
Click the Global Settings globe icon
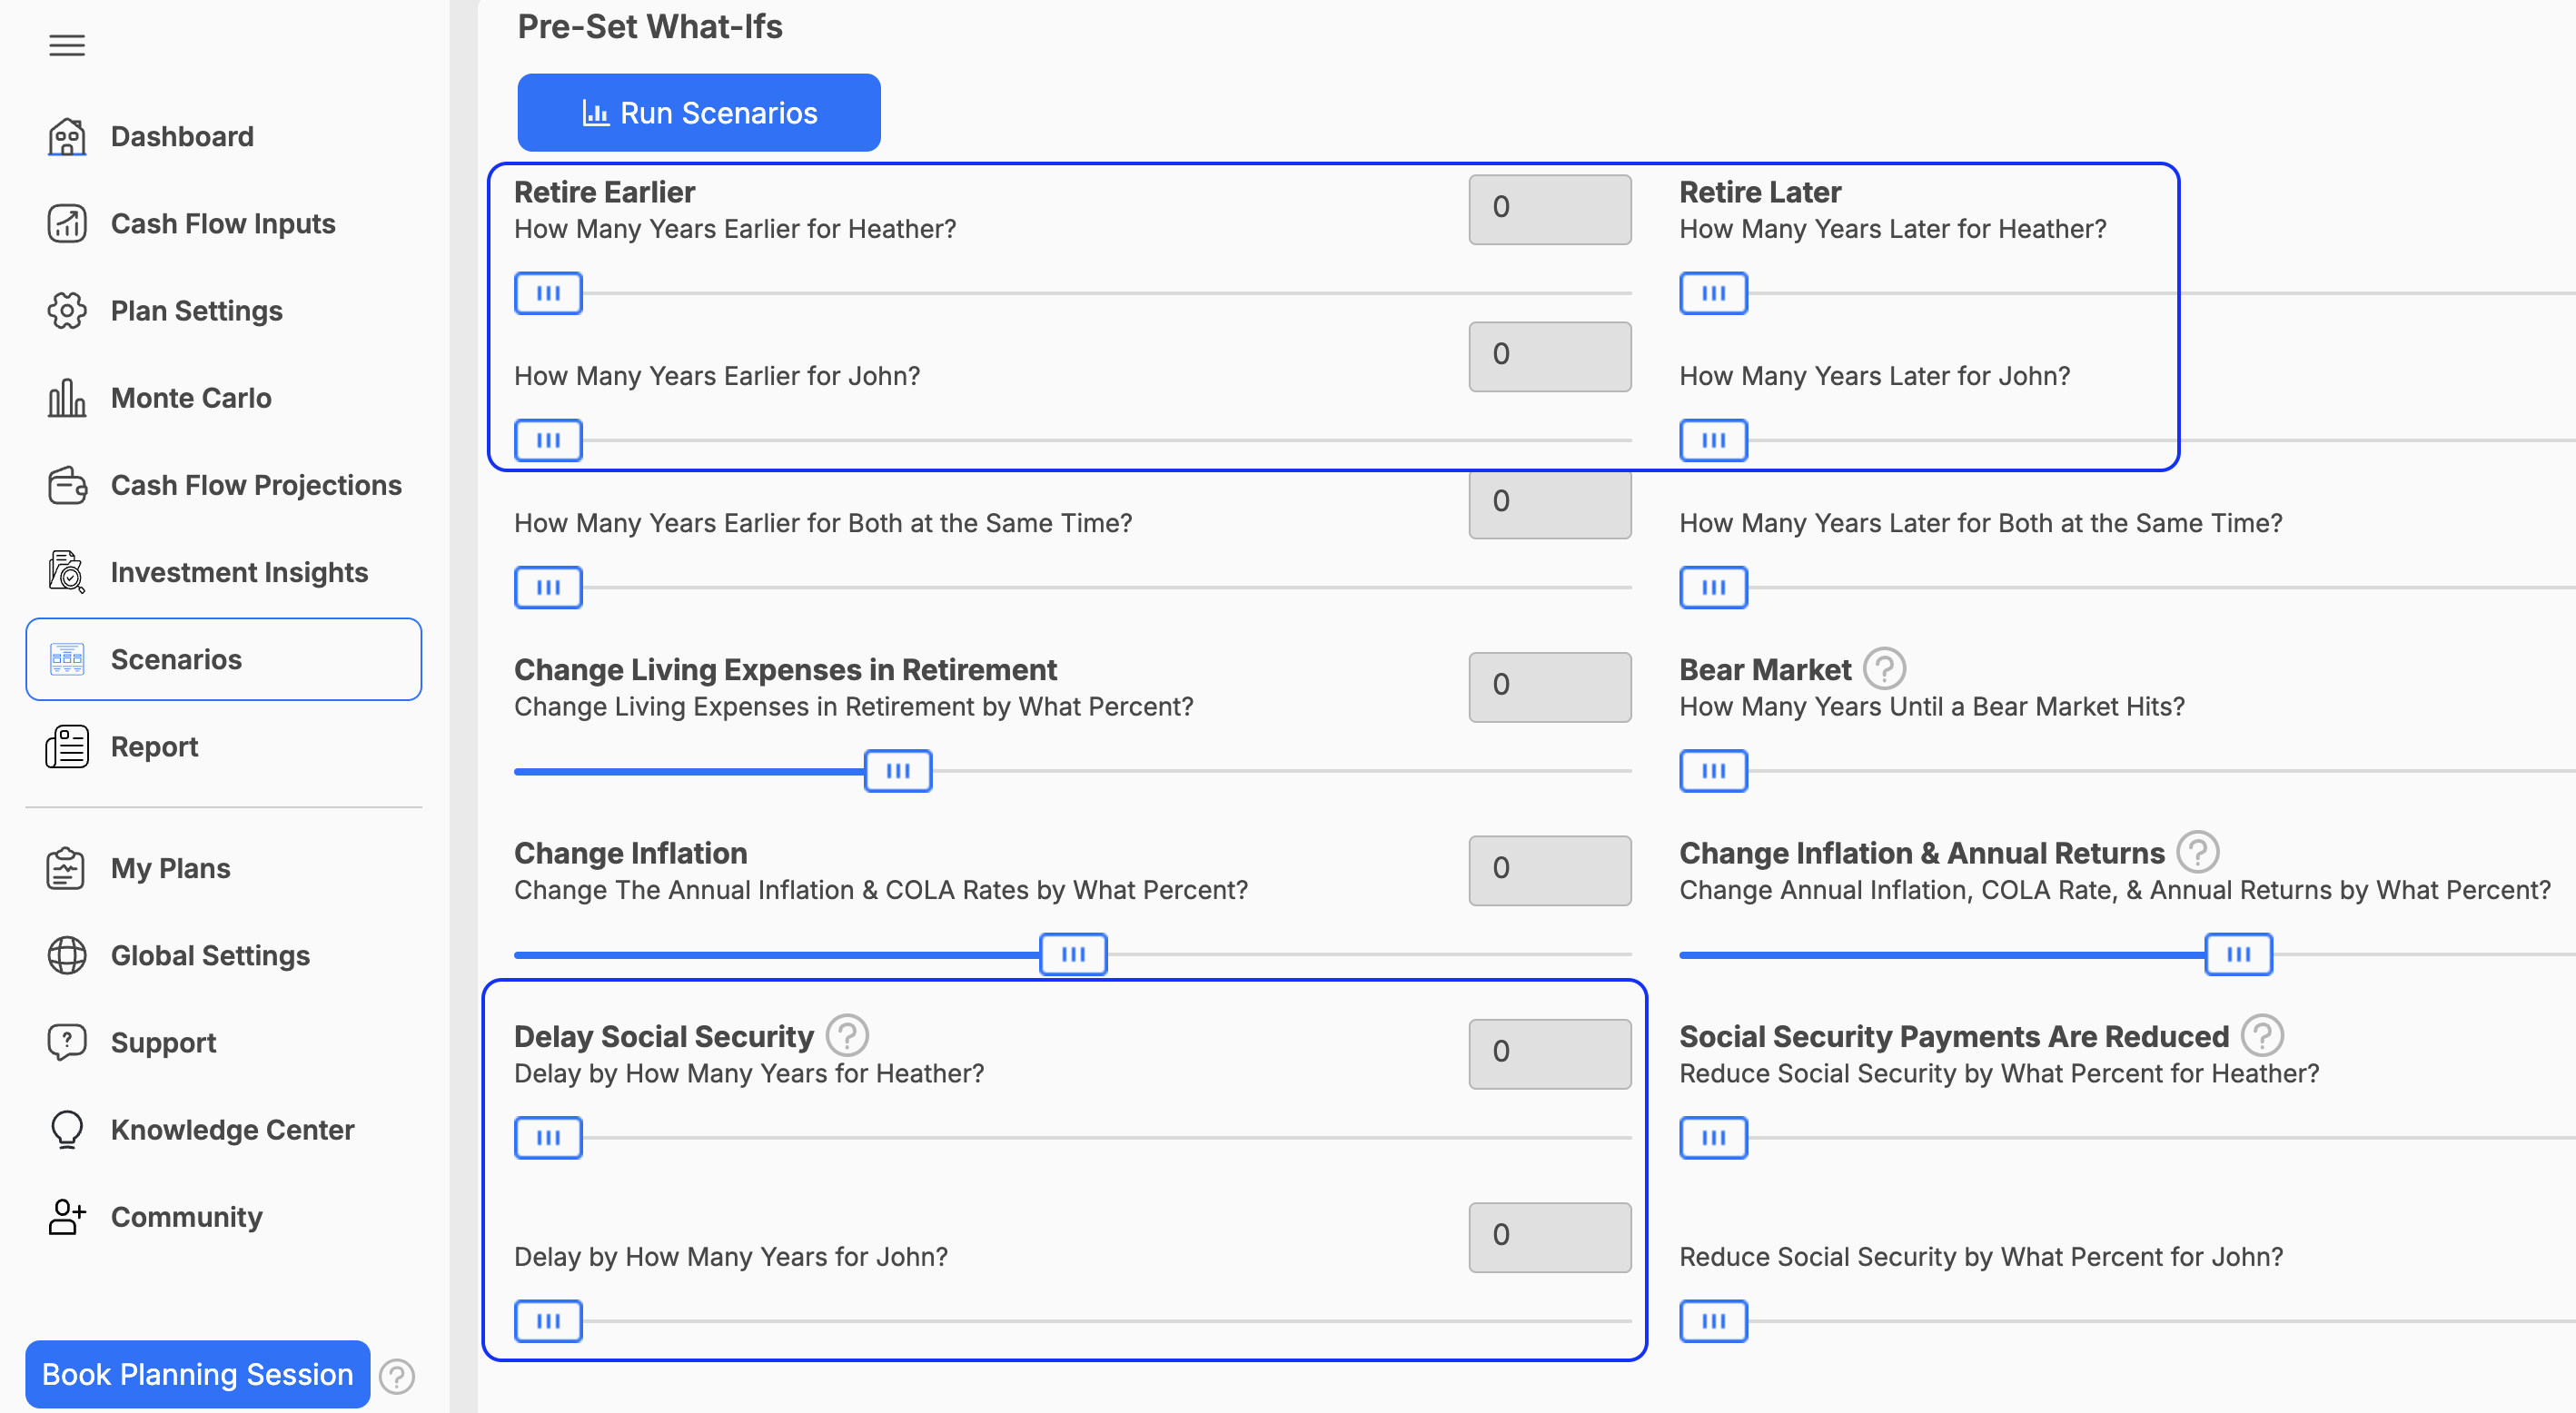[67, 955]
